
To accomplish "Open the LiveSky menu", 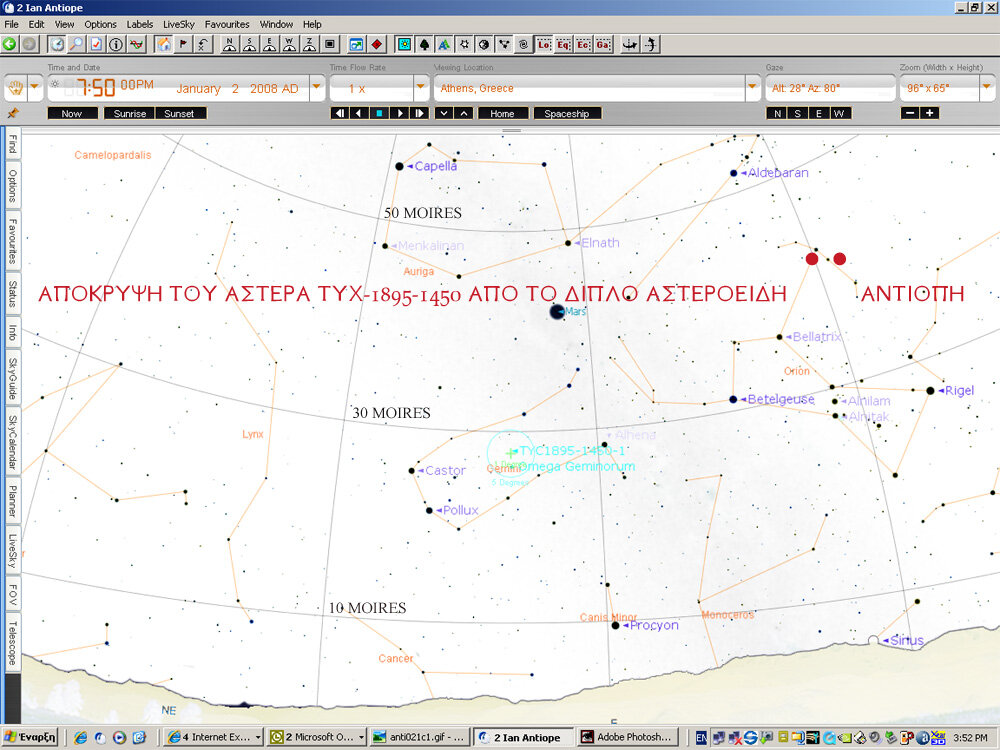I will click(178, 24).
